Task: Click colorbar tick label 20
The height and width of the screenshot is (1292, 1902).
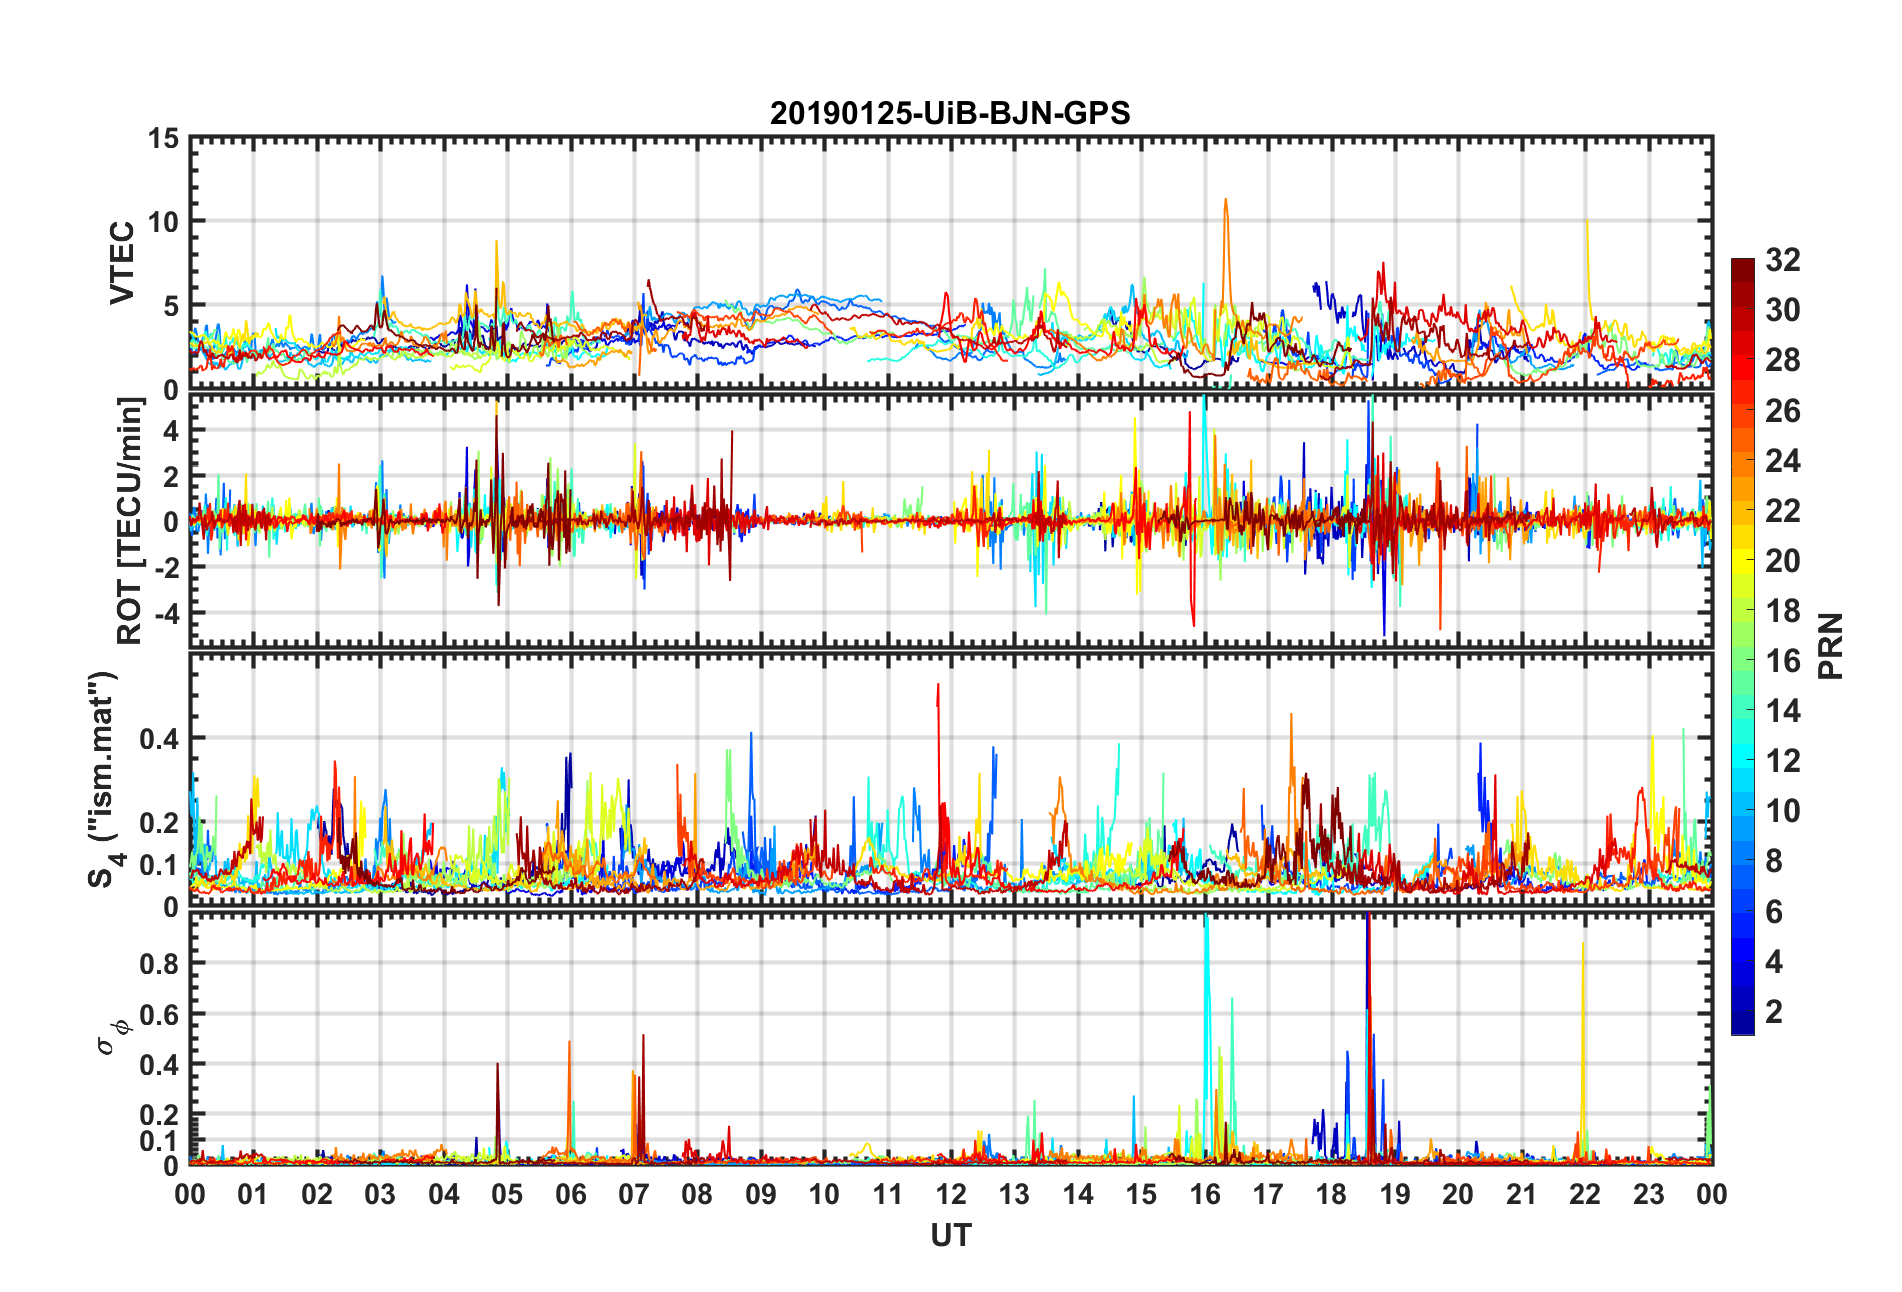Action: pos(1782,560)
